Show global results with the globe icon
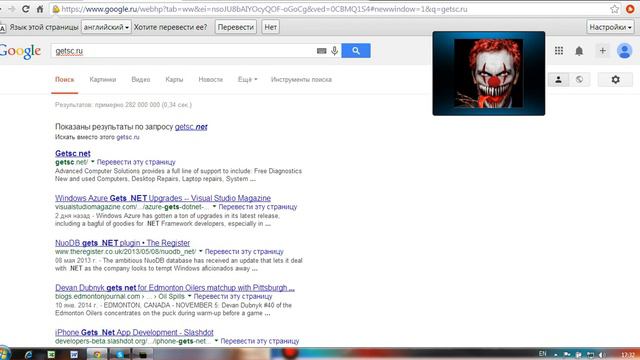Screen dimensions: 640x360 579,80
